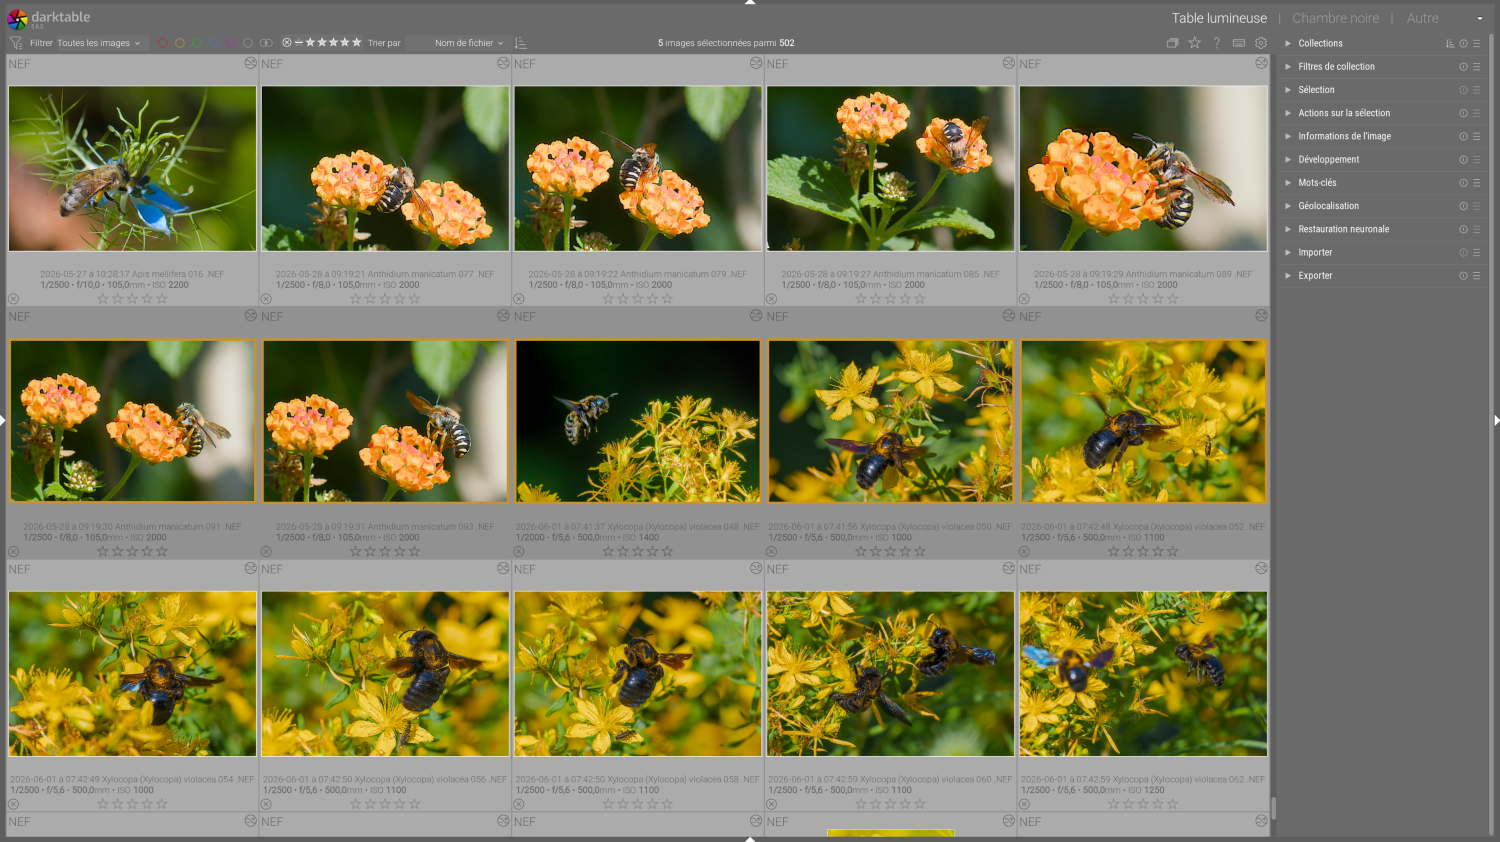Switch to the Chambre noire view
1500x842 pixels.
click(1335, 18)
